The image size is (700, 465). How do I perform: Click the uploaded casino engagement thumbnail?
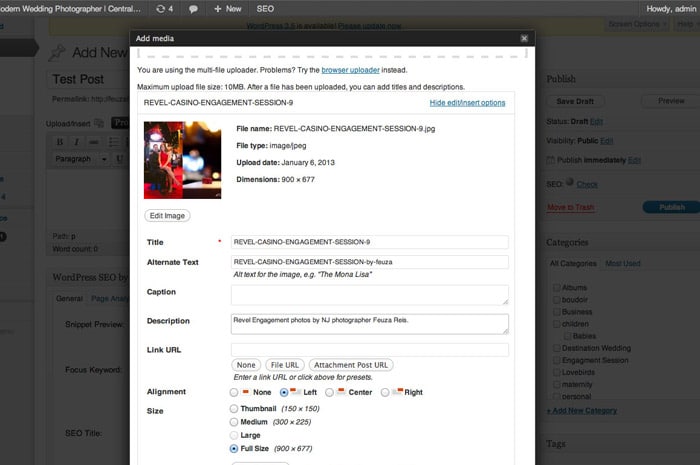coord(182,160)
